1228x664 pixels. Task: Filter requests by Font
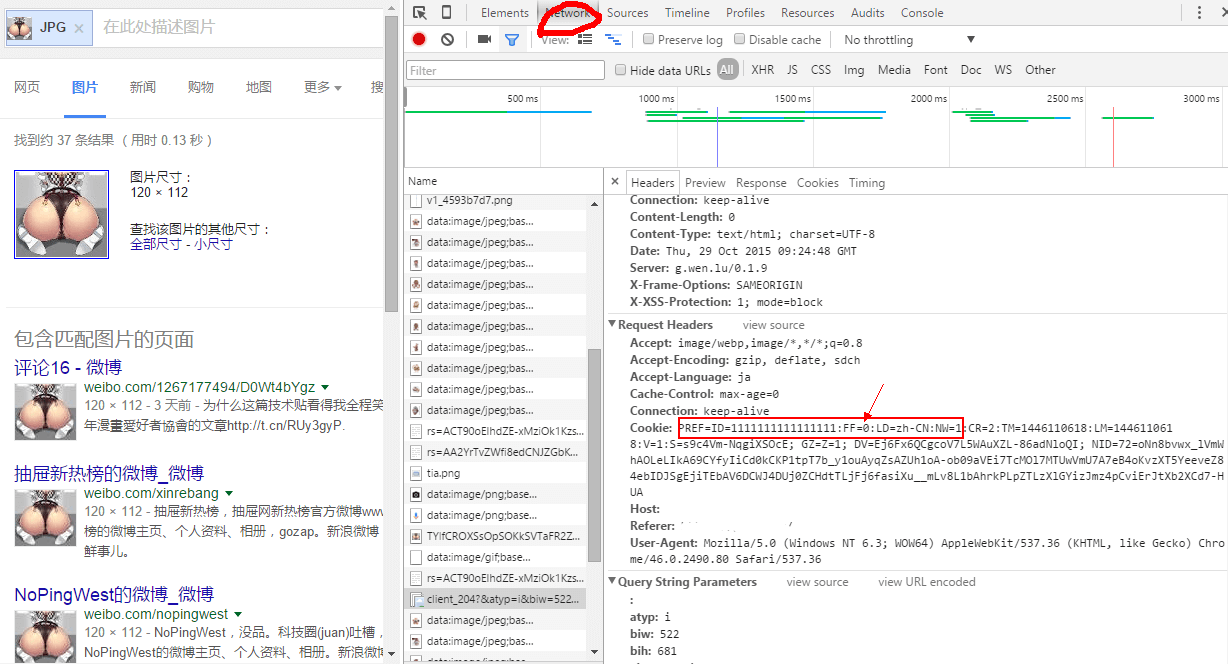click(x=936, y=70)
